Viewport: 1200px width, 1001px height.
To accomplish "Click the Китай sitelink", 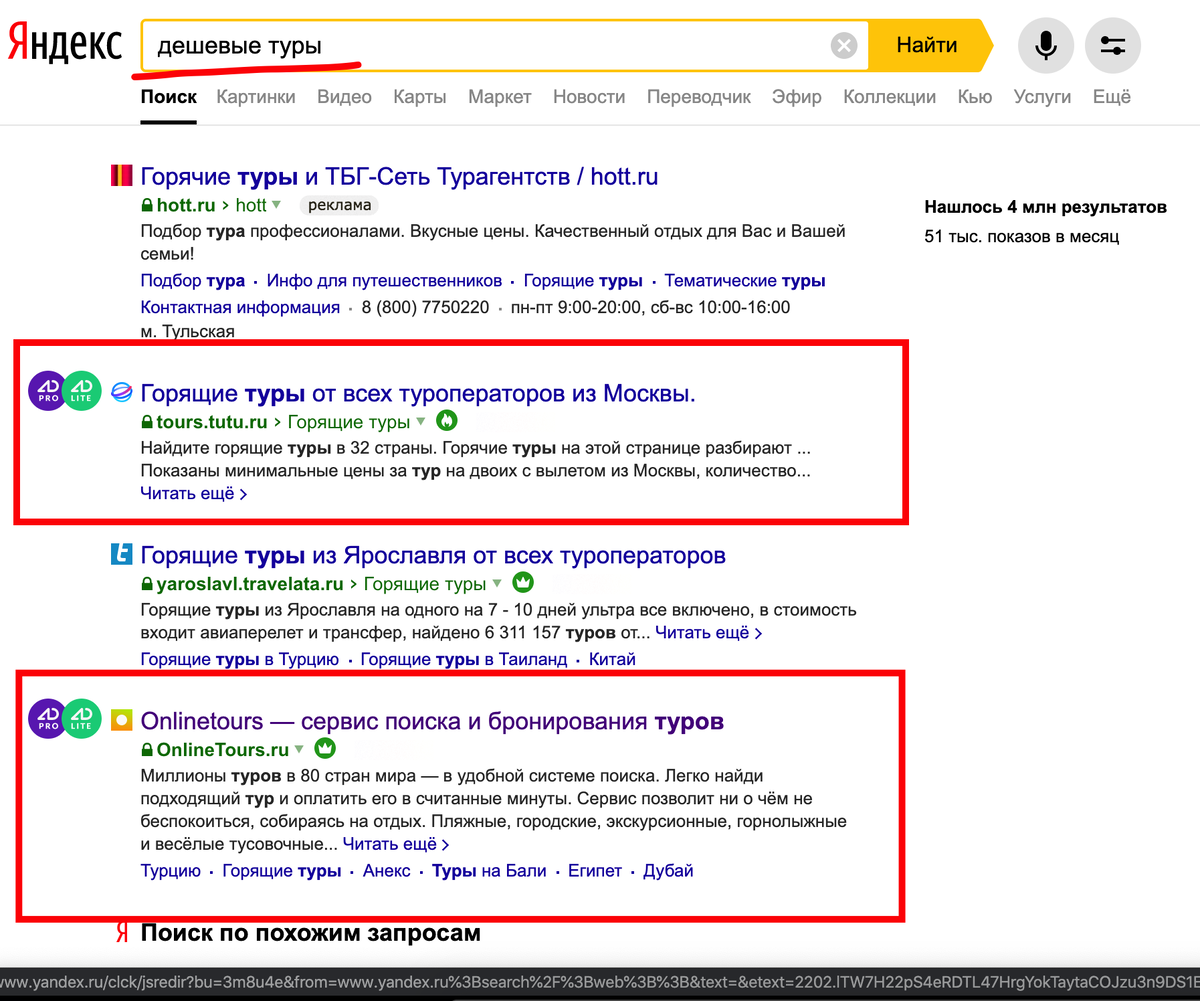I will 612,659.
